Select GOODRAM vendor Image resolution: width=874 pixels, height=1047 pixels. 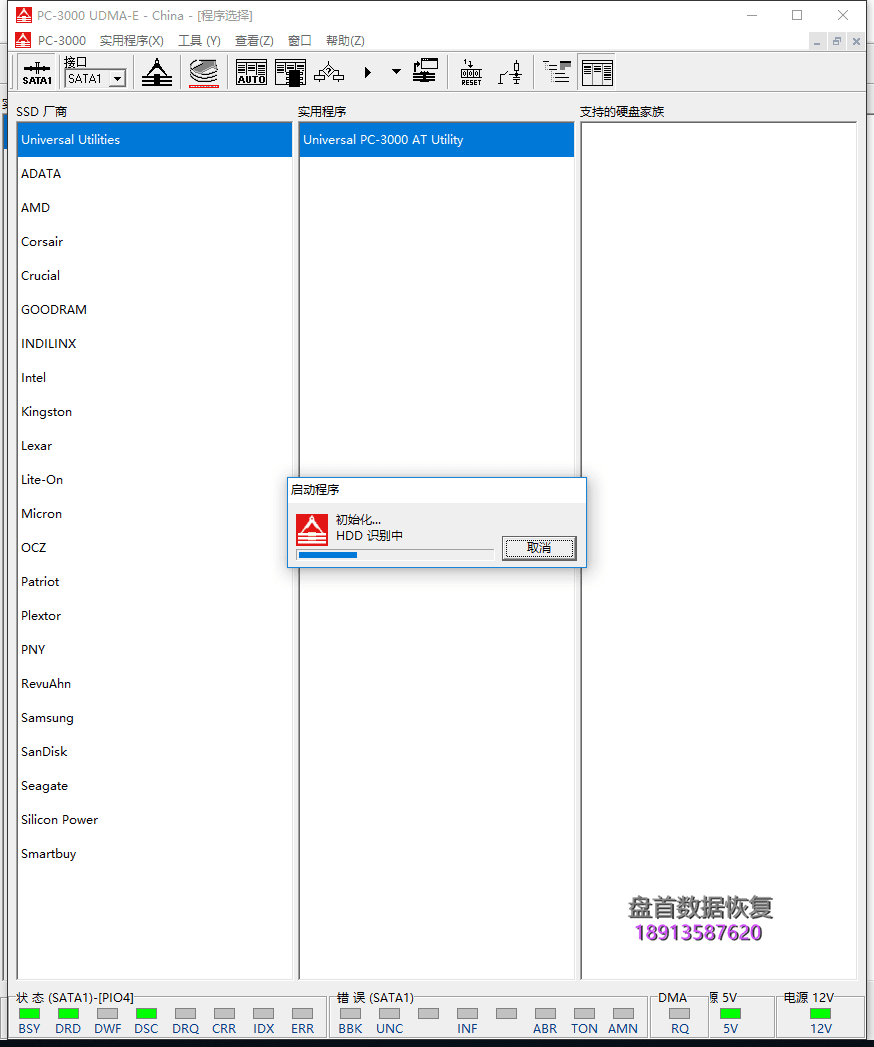[154, 310]
